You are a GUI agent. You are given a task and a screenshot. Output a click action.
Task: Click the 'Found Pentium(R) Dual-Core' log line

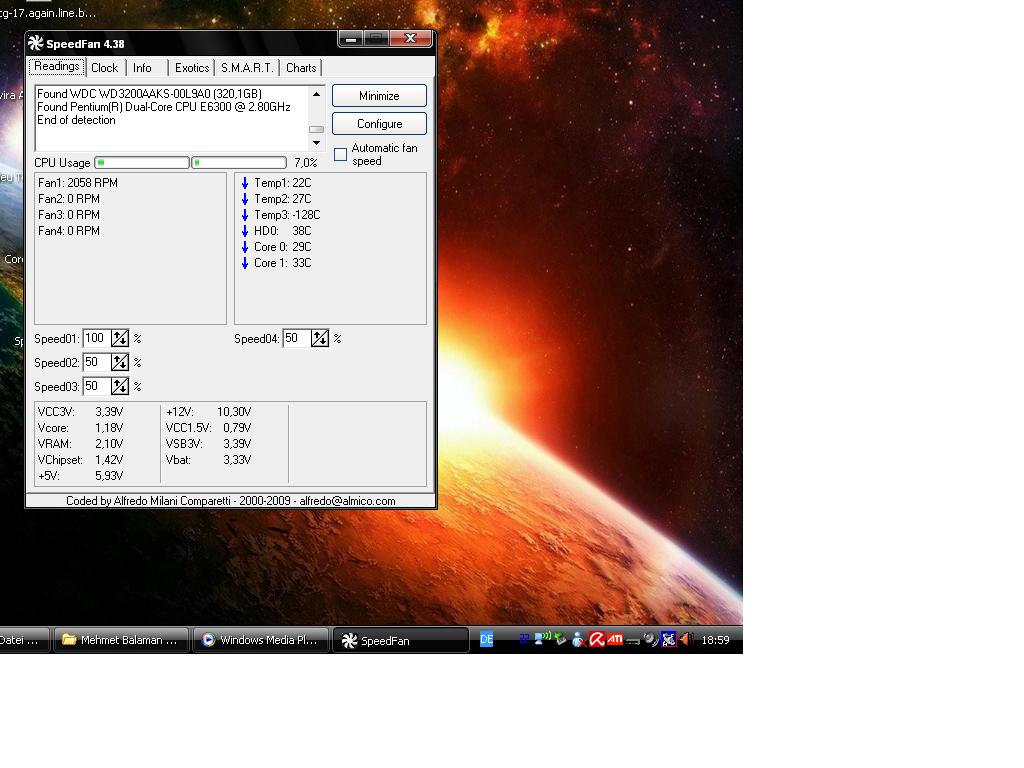(x=163, y=107)
